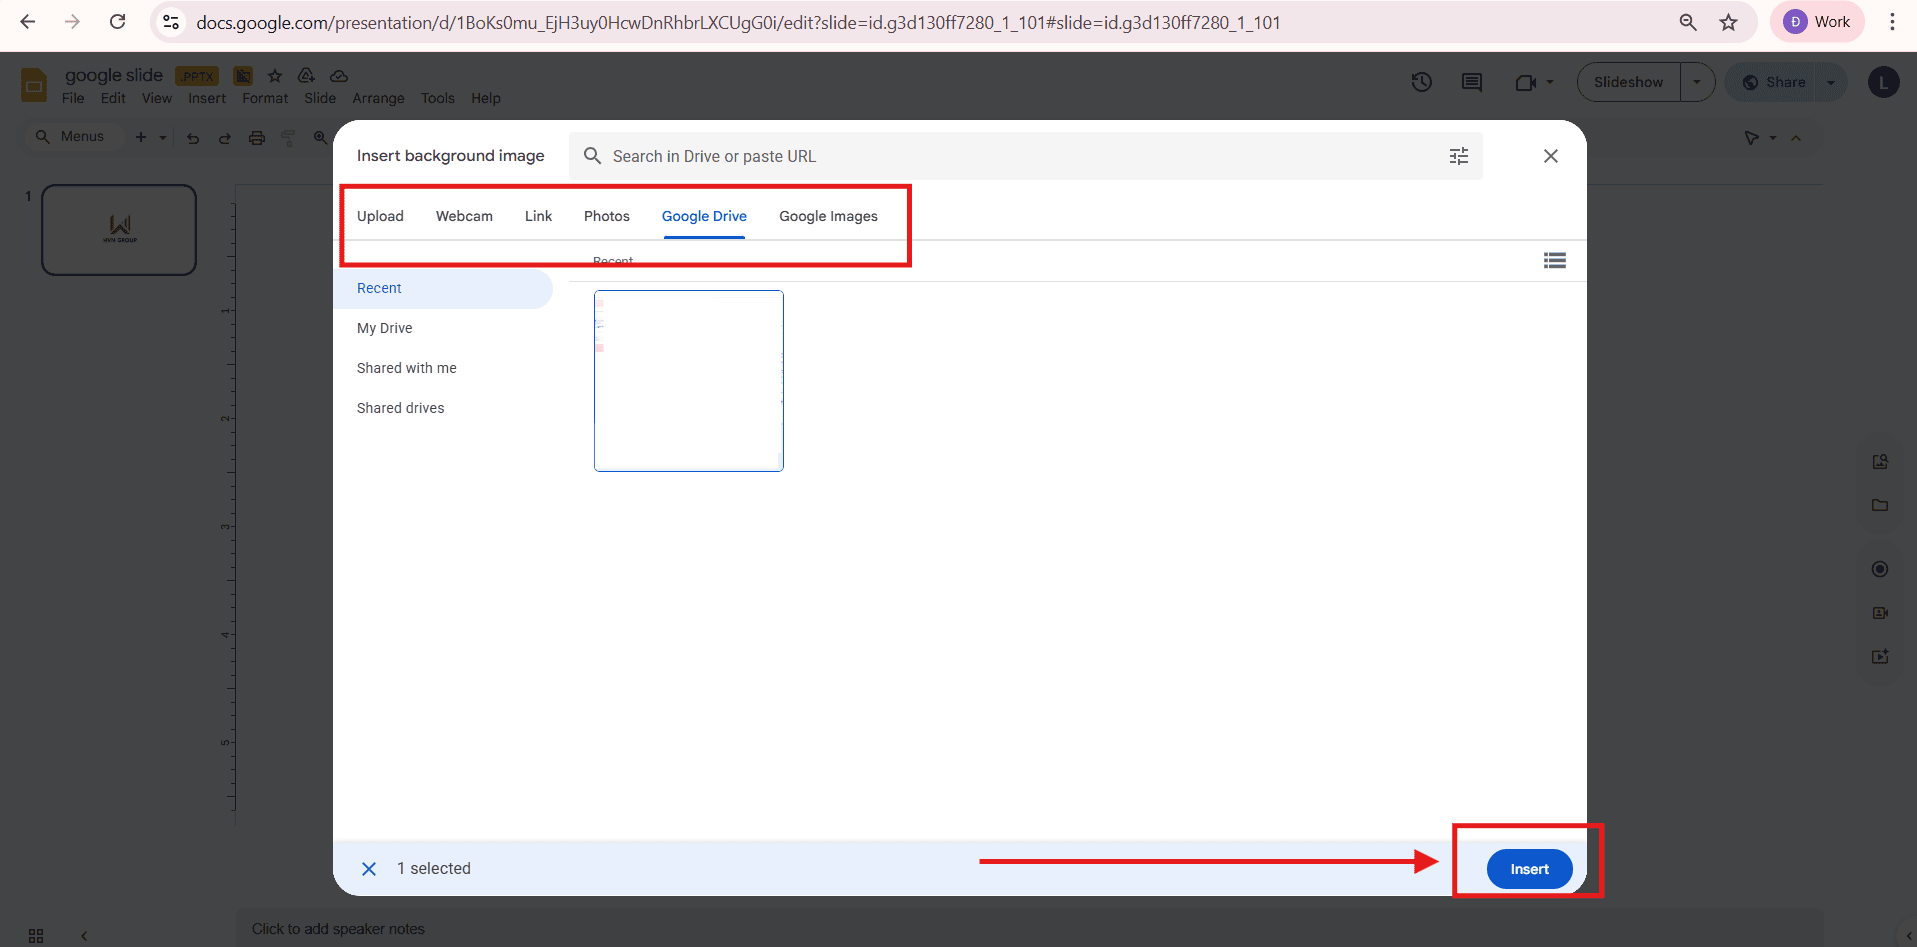
Task: Select My Drive in the sidebar
Action: pos(384,328)
